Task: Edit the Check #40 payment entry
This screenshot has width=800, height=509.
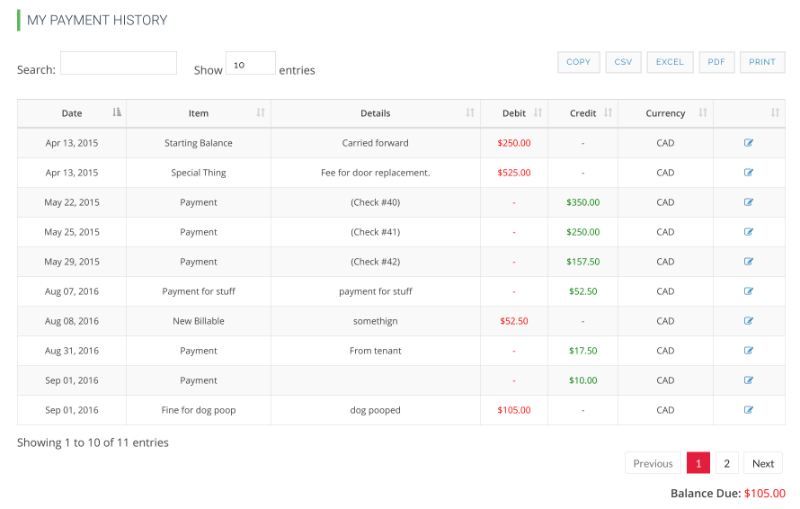Action: (748, 202)
